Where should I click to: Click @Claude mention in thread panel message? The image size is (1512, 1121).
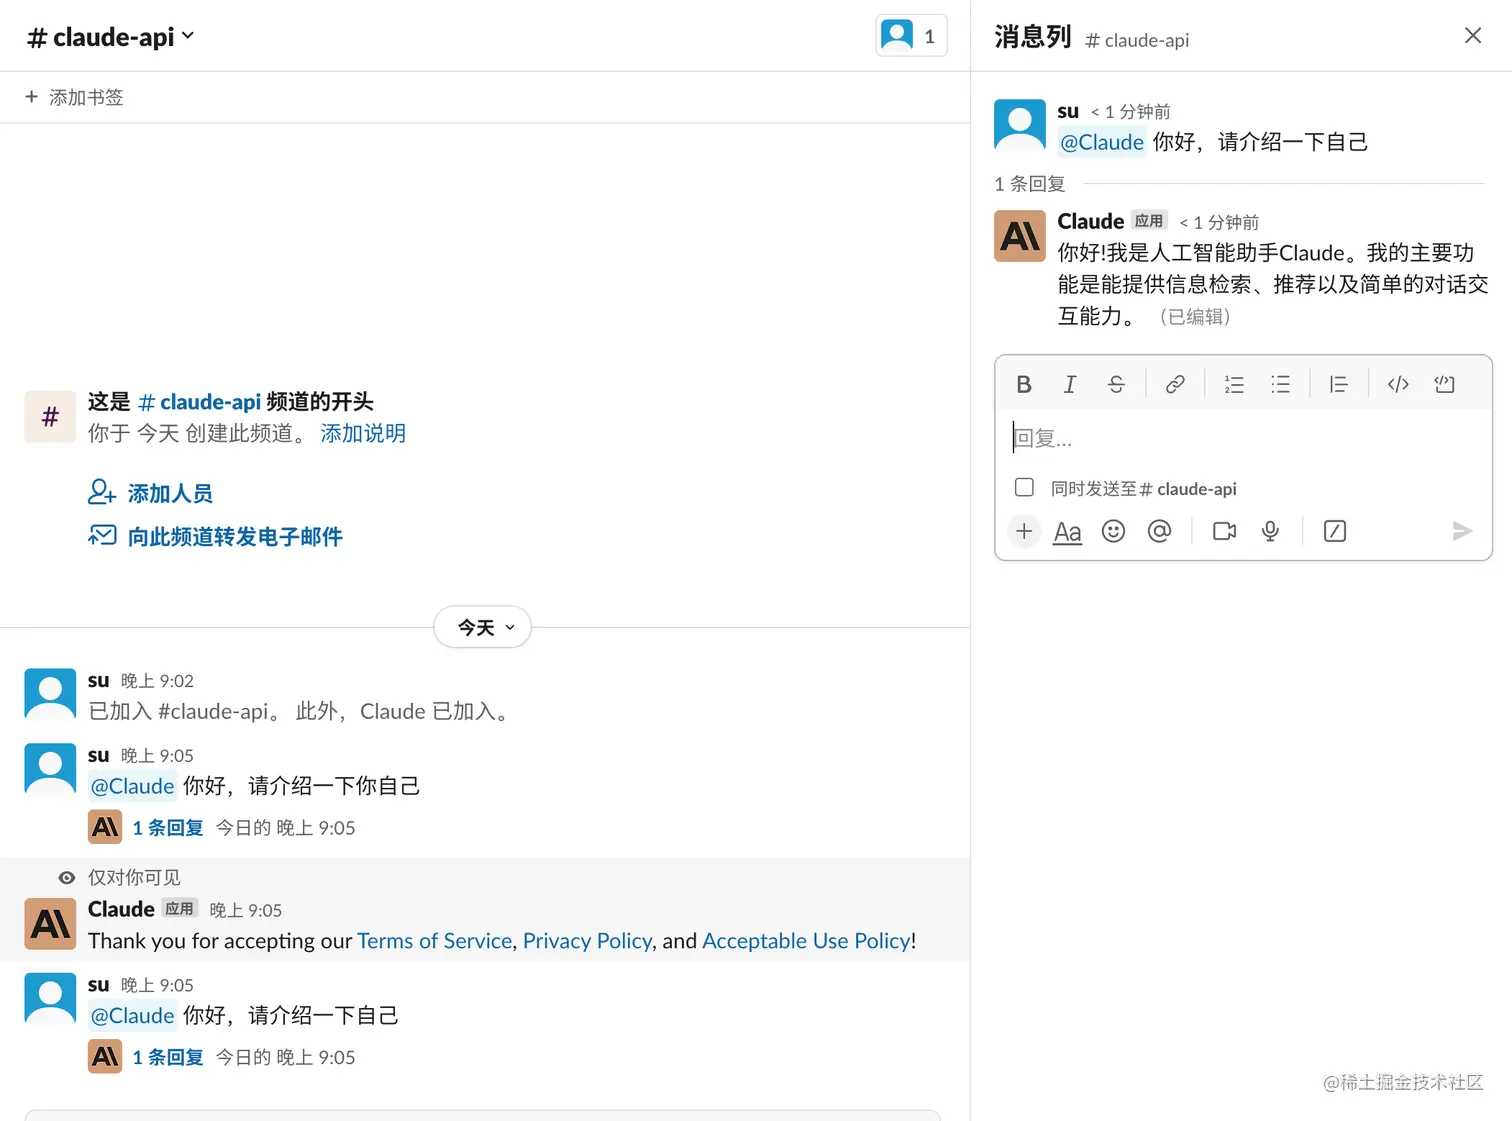point(1102,142)
